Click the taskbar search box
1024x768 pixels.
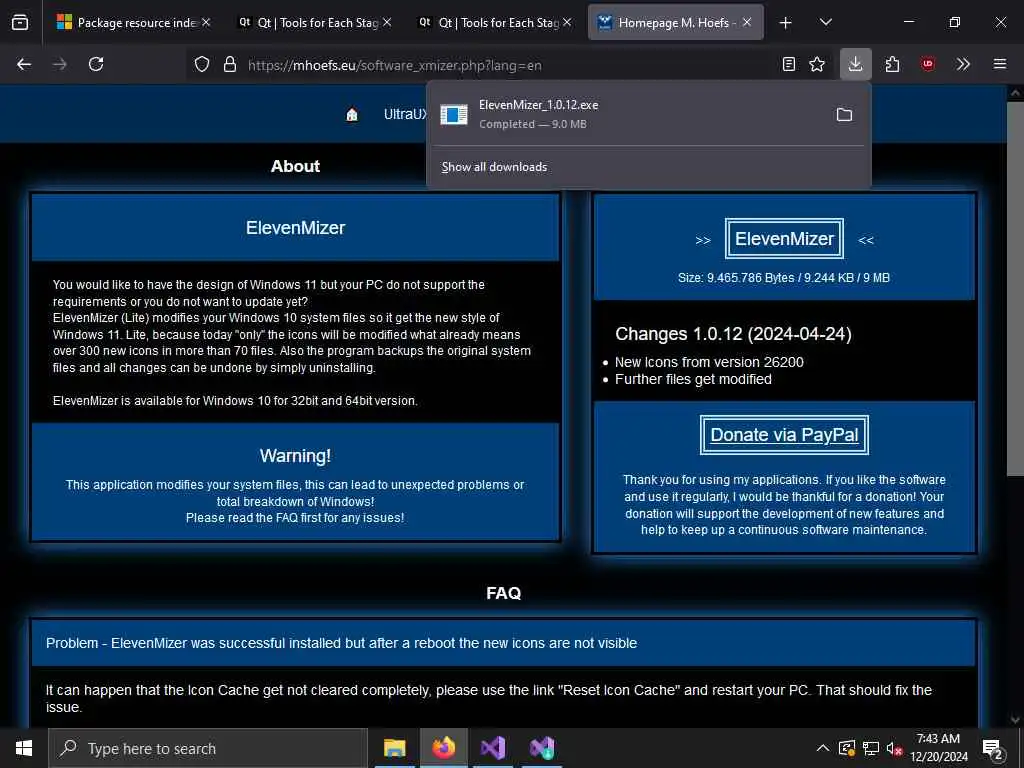click(x=208, y=748)
